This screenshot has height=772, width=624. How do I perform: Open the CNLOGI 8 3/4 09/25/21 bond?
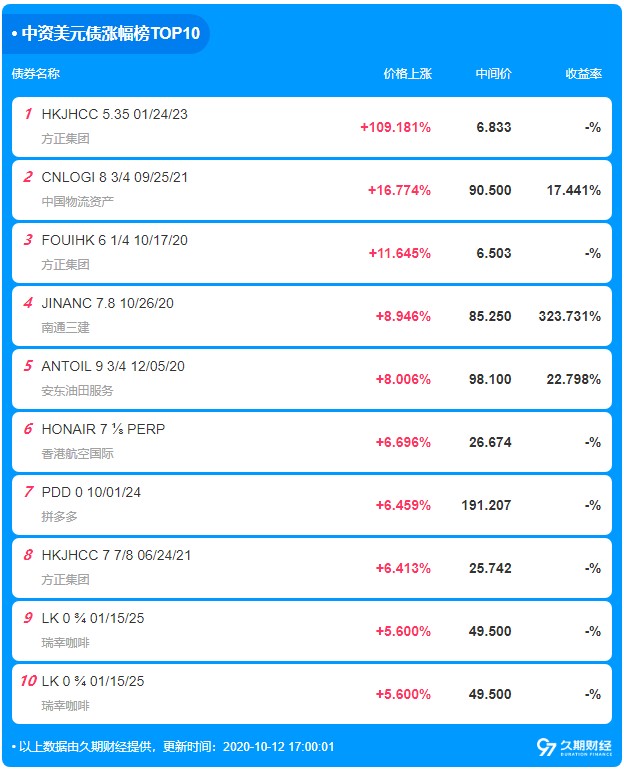312,190
